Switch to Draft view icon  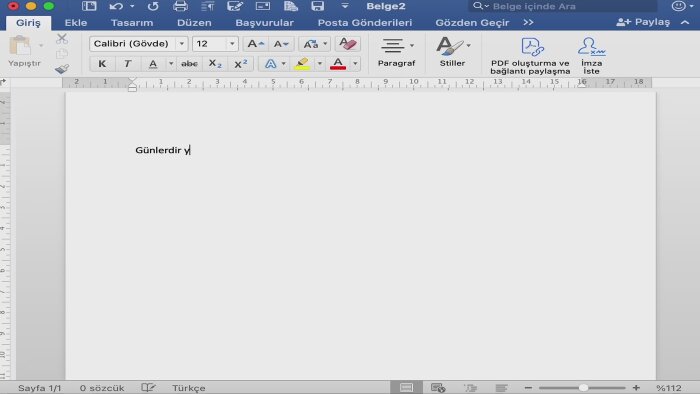pyautogui.click(x=501, y=388)
